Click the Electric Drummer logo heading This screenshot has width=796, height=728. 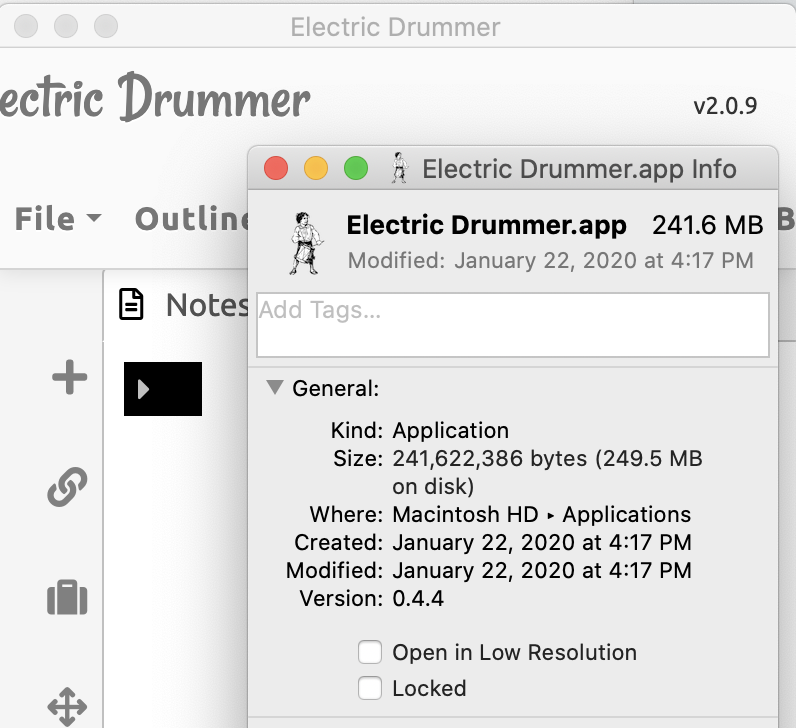(155, 97)
